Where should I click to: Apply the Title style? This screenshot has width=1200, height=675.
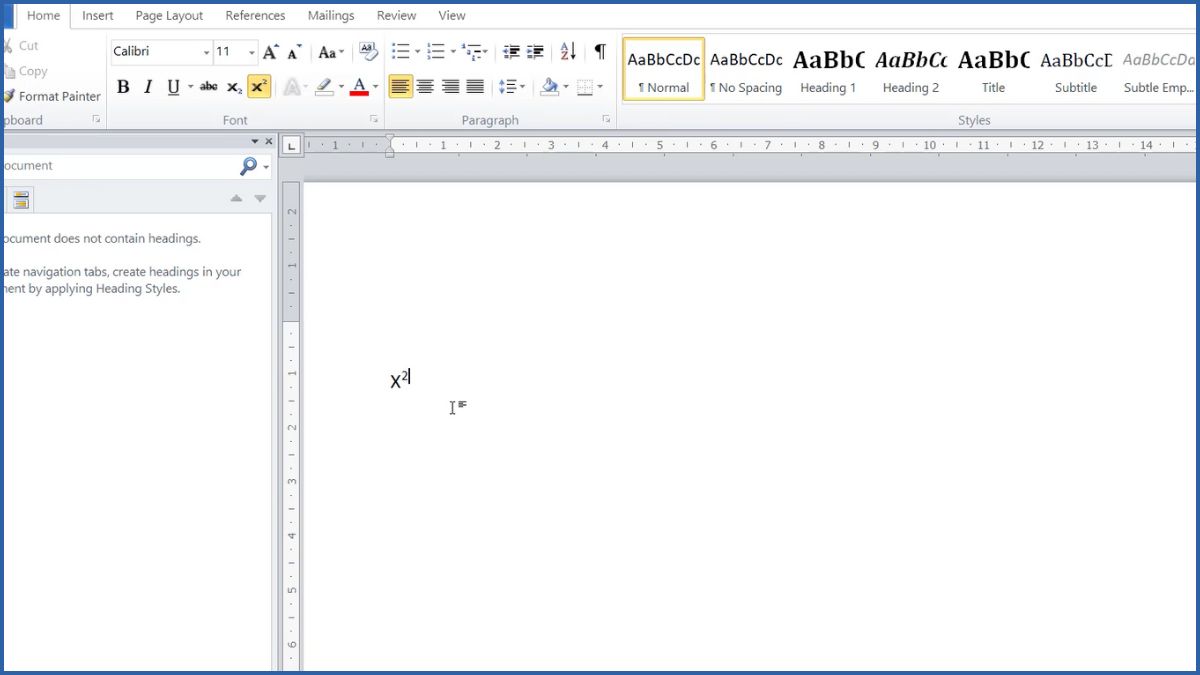pyautogui.click(x=993, y=69)
